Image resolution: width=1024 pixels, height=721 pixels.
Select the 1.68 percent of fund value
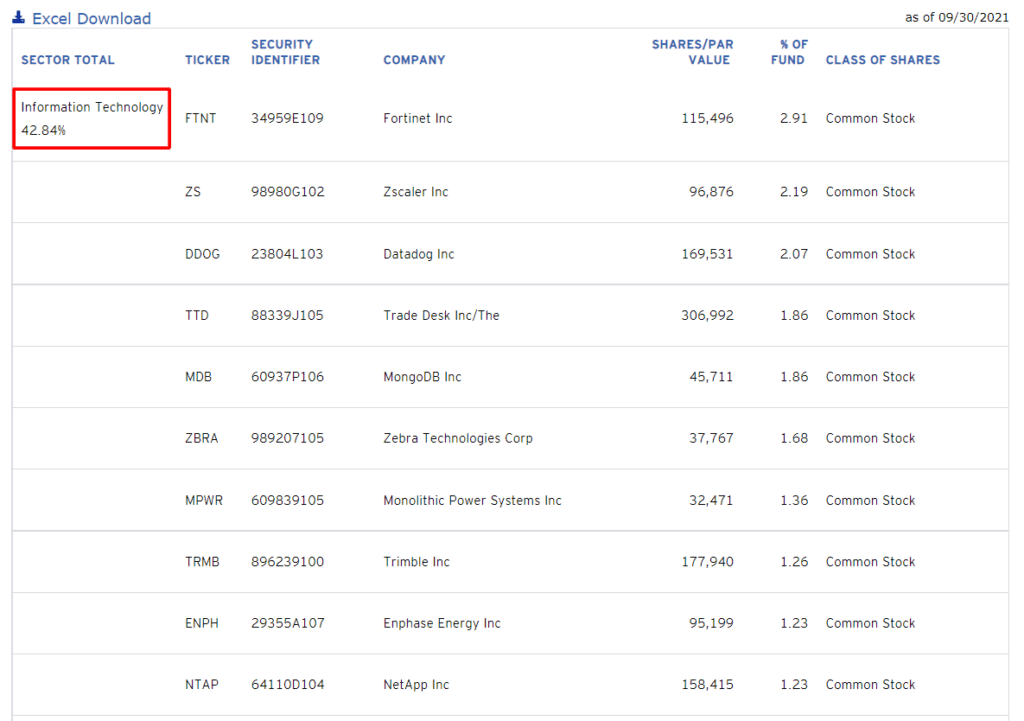tap(794, 438)
